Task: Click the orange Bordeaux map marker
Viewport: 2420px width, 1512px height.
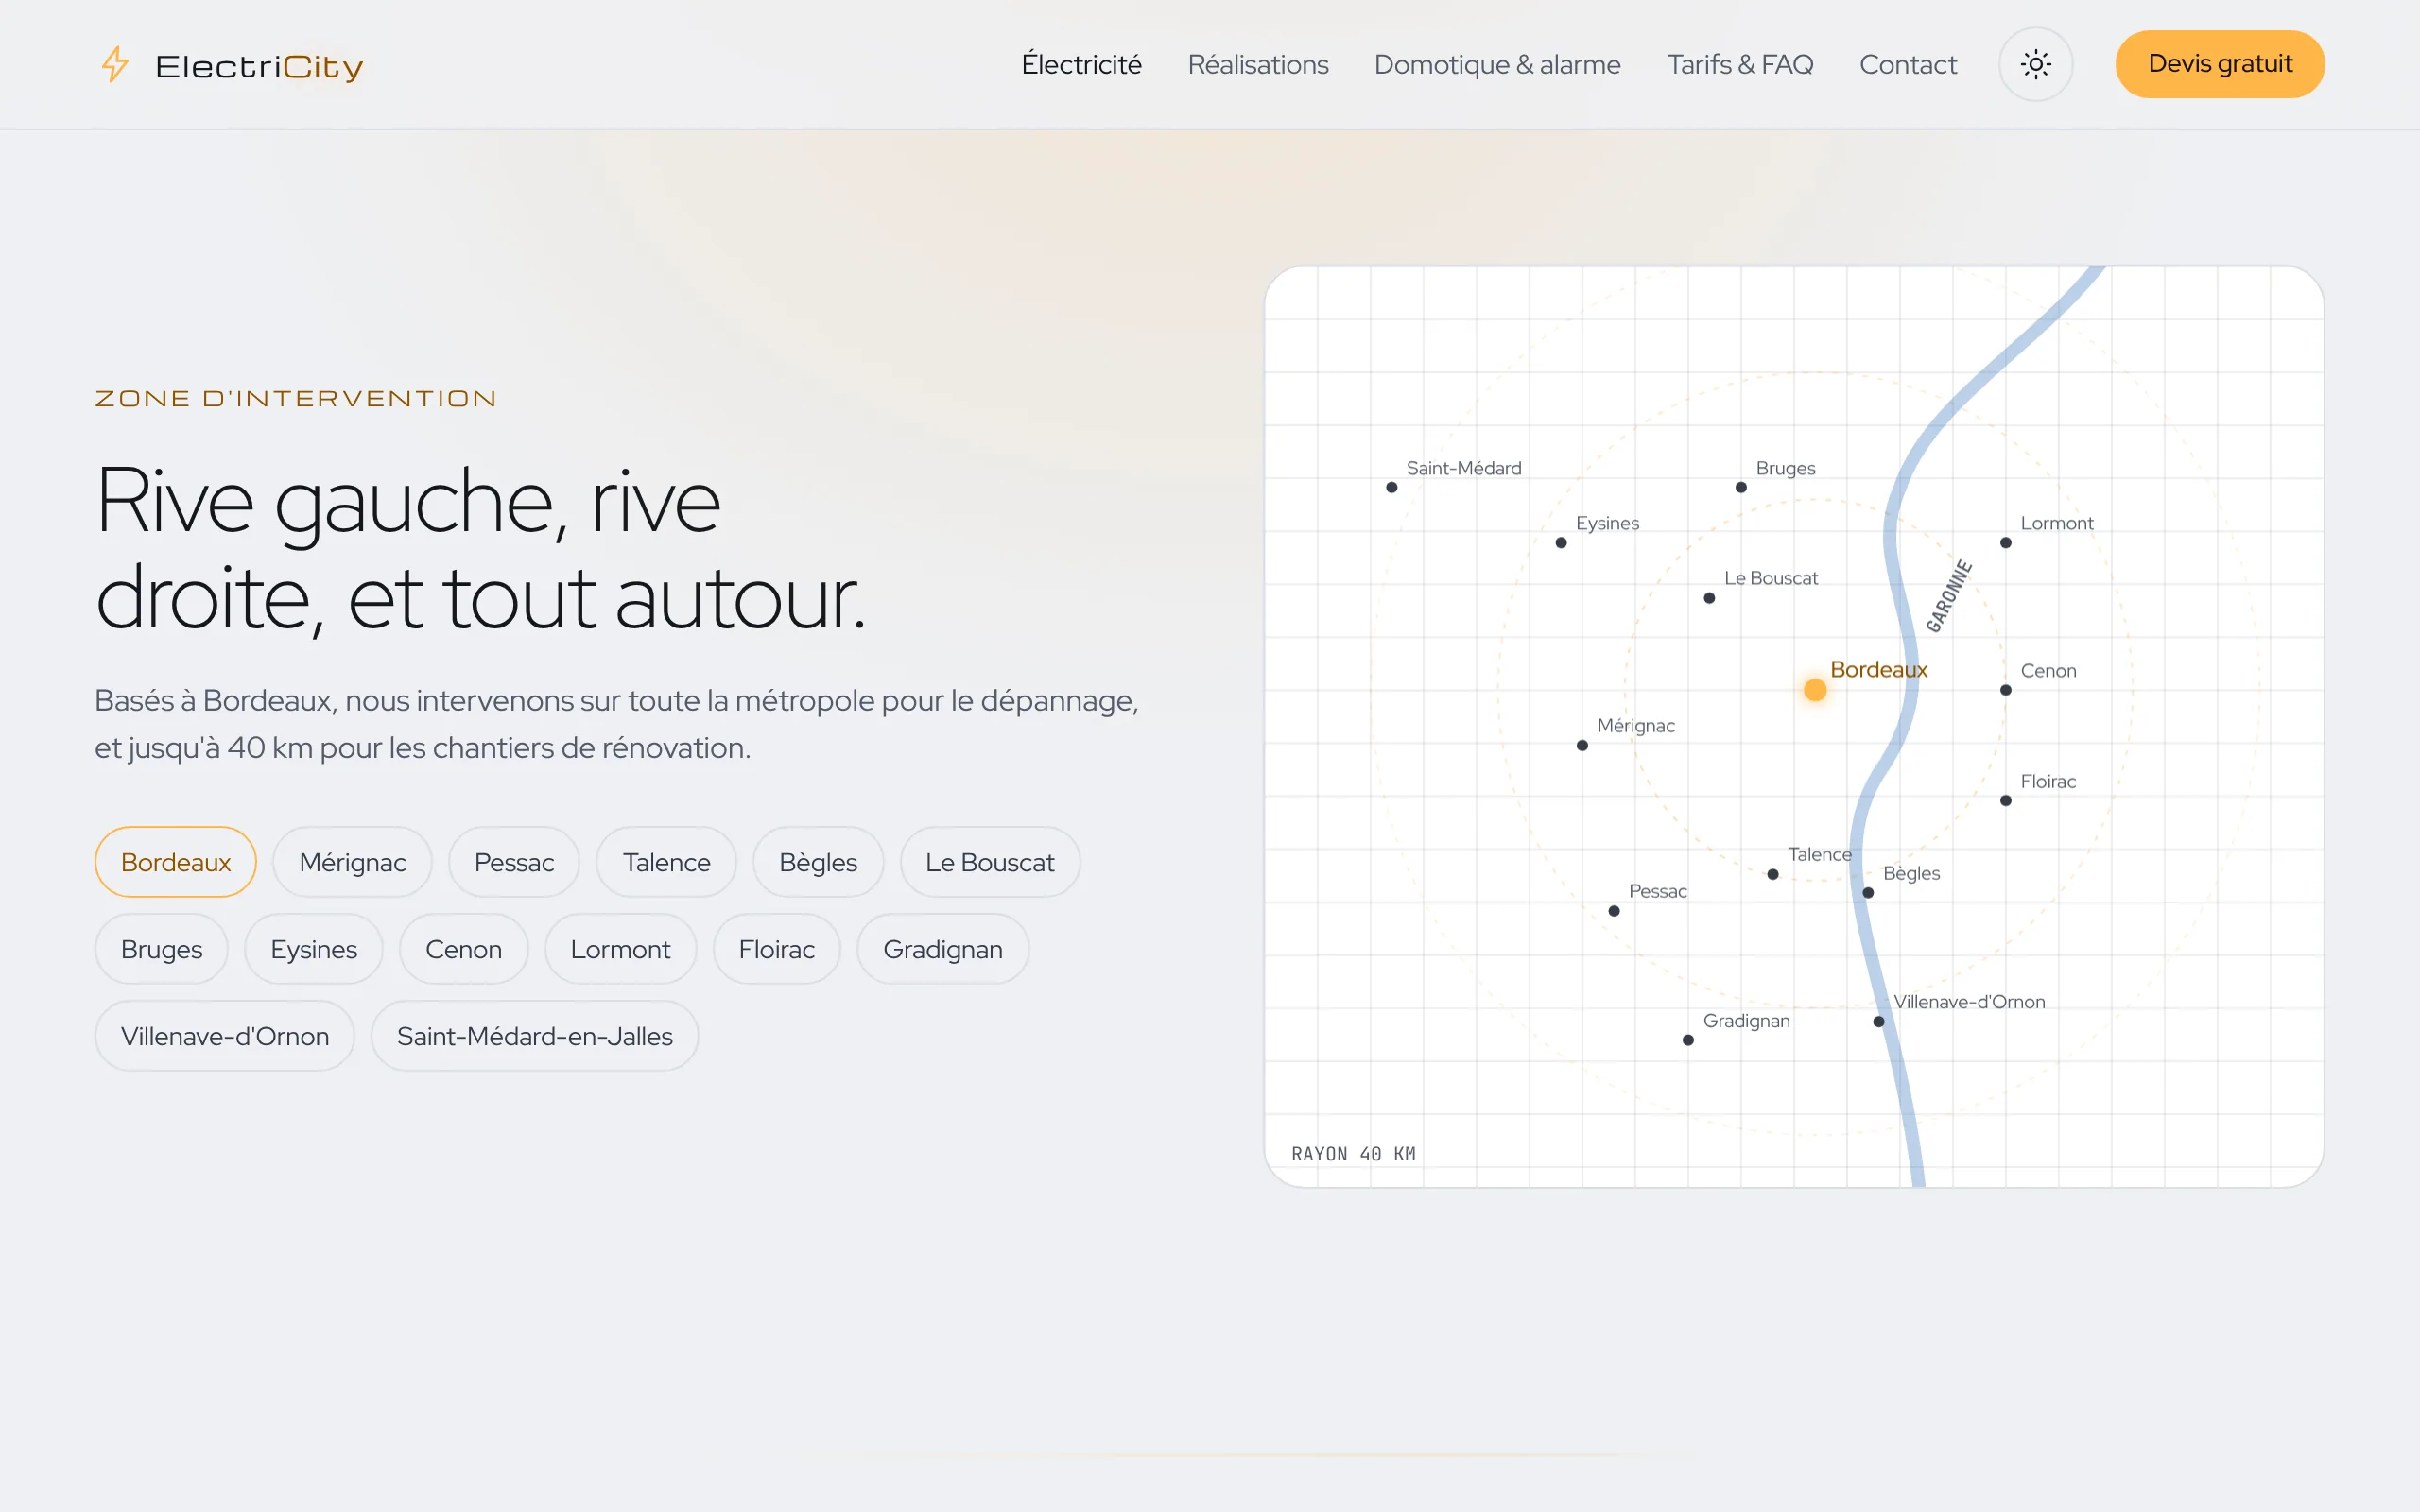Action: 1815,690
